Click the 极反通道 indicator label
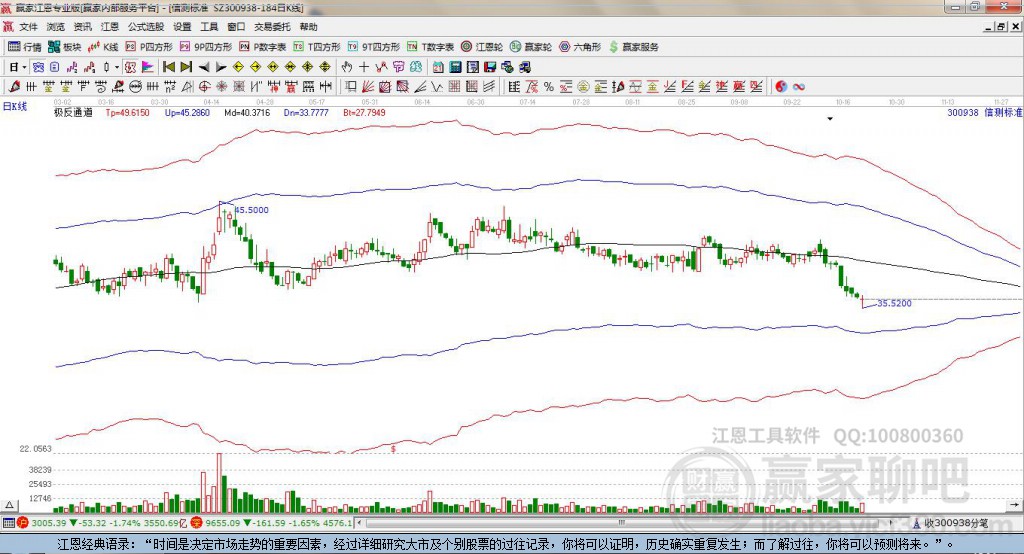Image resolution: width=1024 pixels, height=554 pixels. point(73,112)
